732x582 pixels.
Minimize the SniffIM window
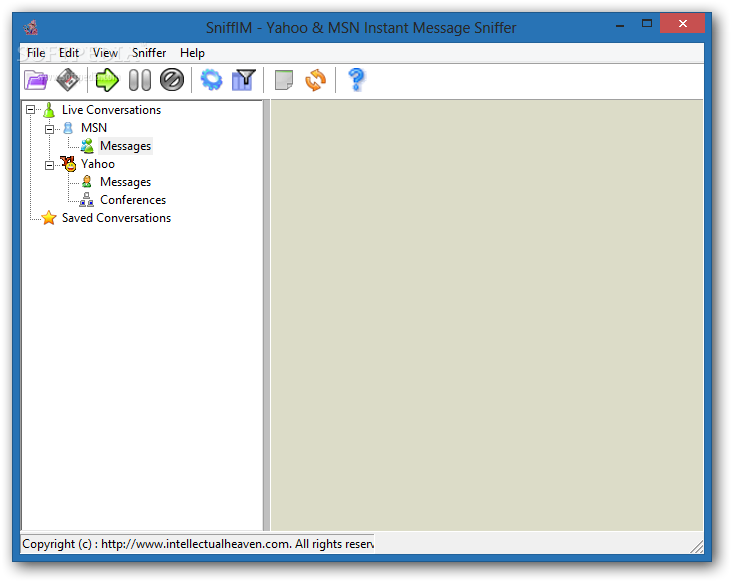point(620,24)
